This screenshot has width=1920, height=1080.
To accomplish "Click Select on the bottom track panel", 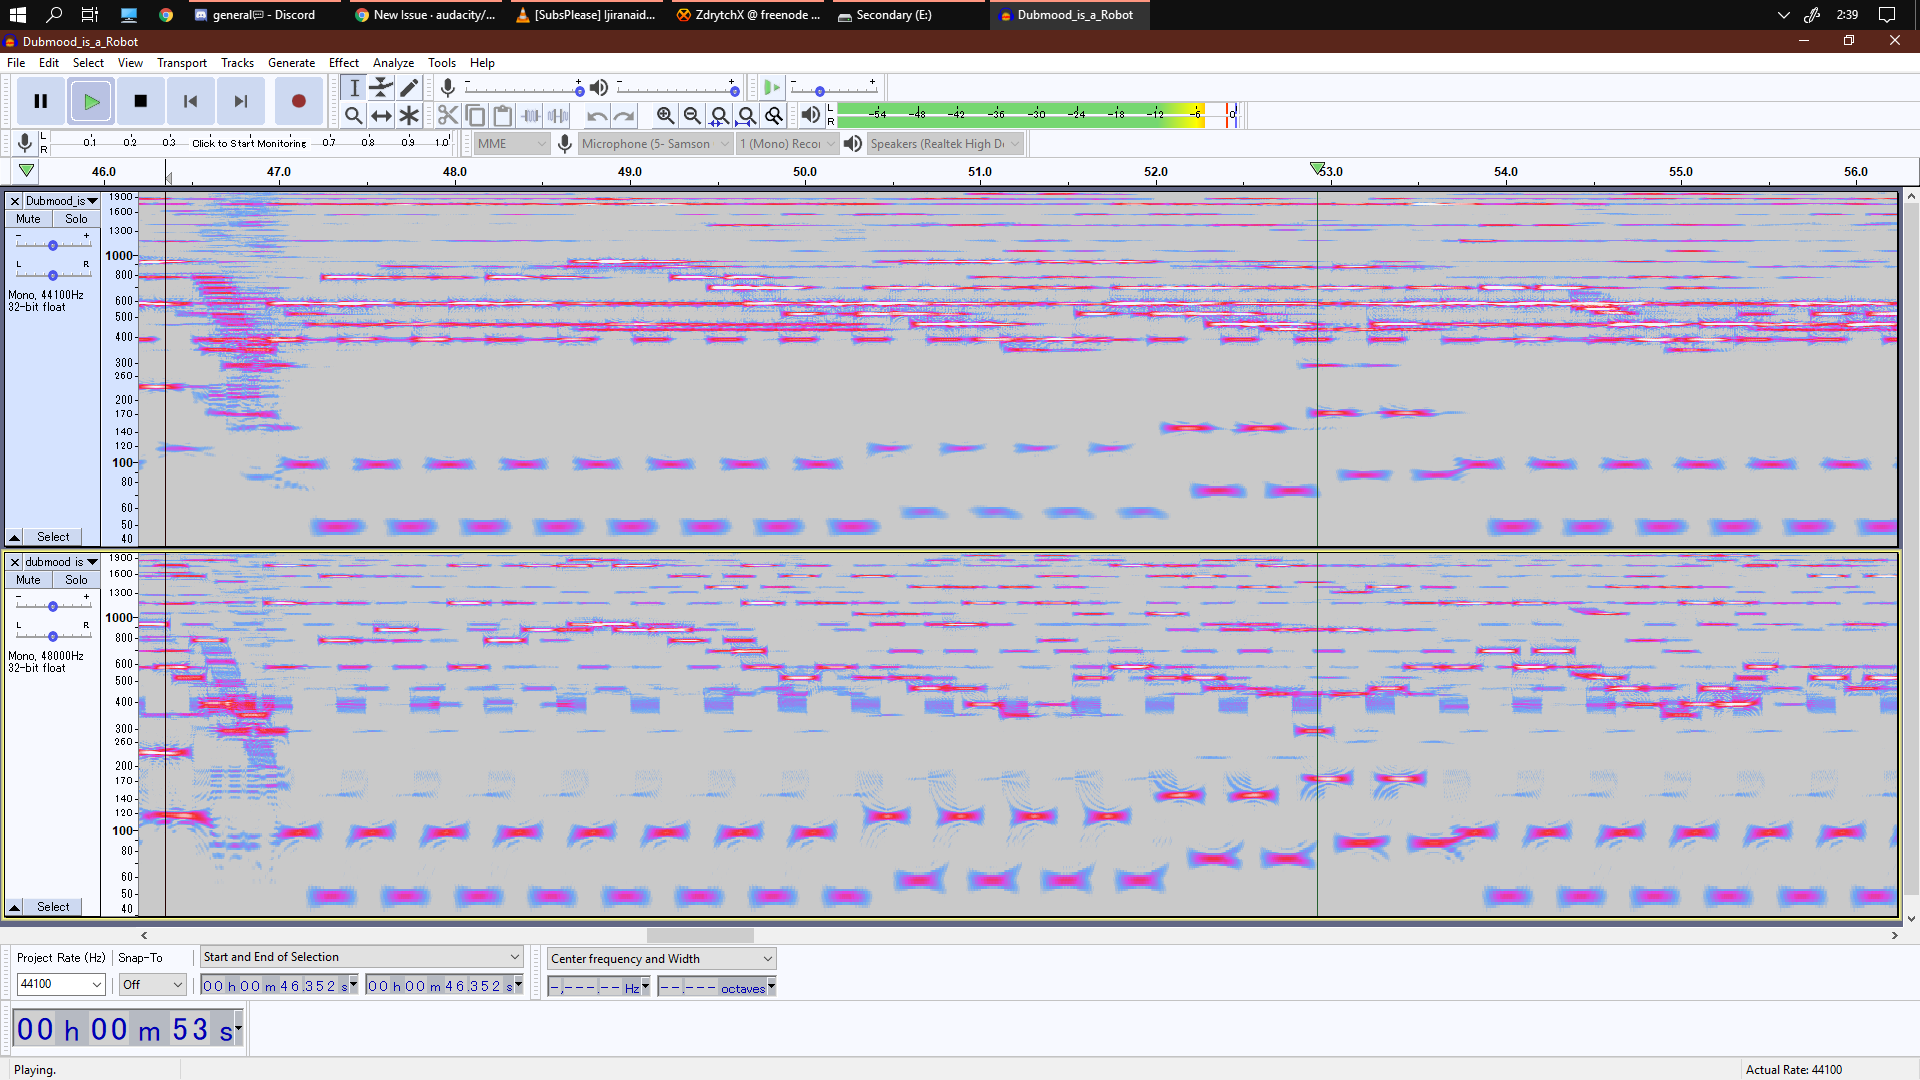I will [52, 907].
